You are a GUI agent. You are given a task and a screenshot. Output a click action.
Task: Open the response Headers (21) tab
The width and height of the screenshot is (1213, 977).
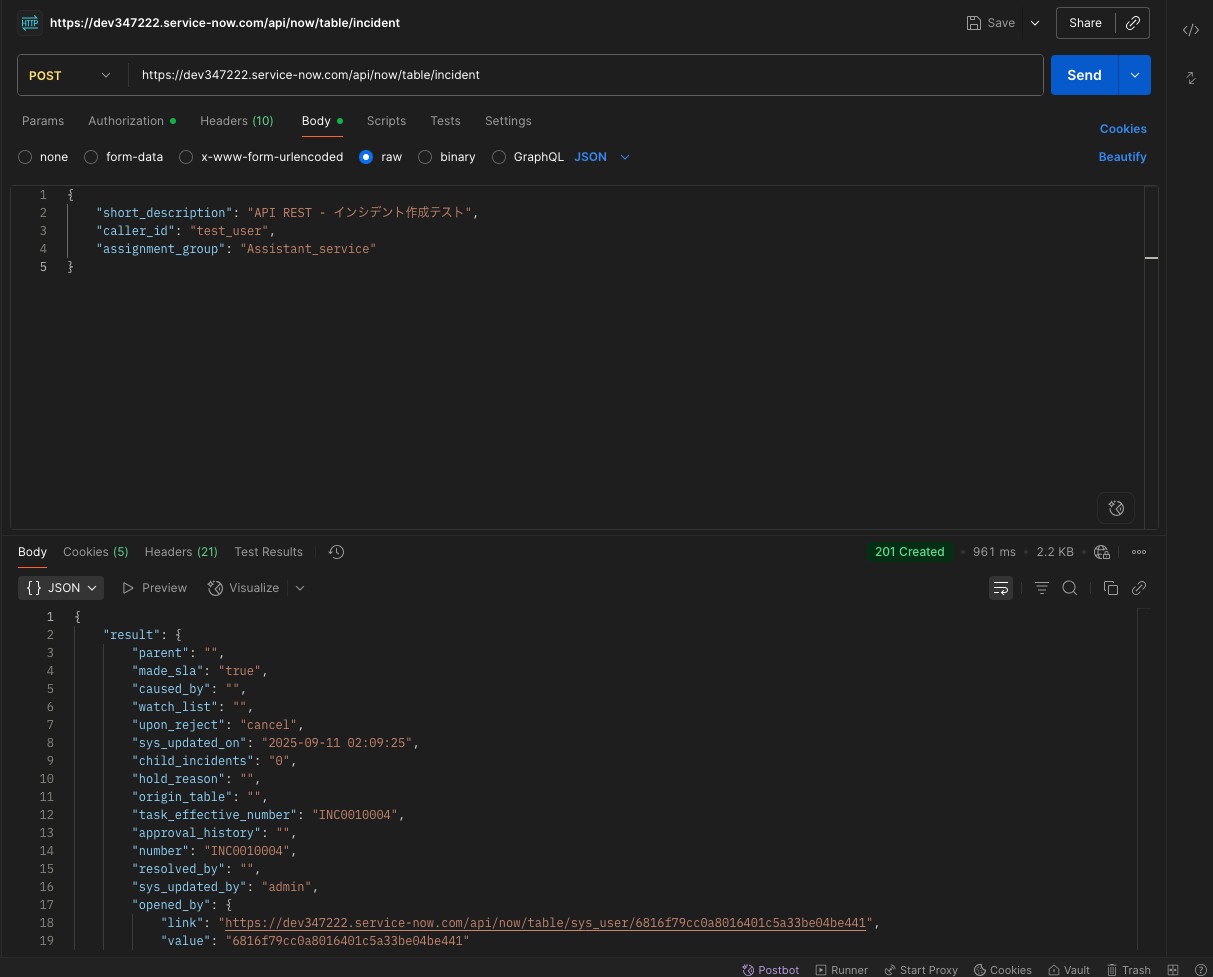pyautogui.click(x=181, y=552)
